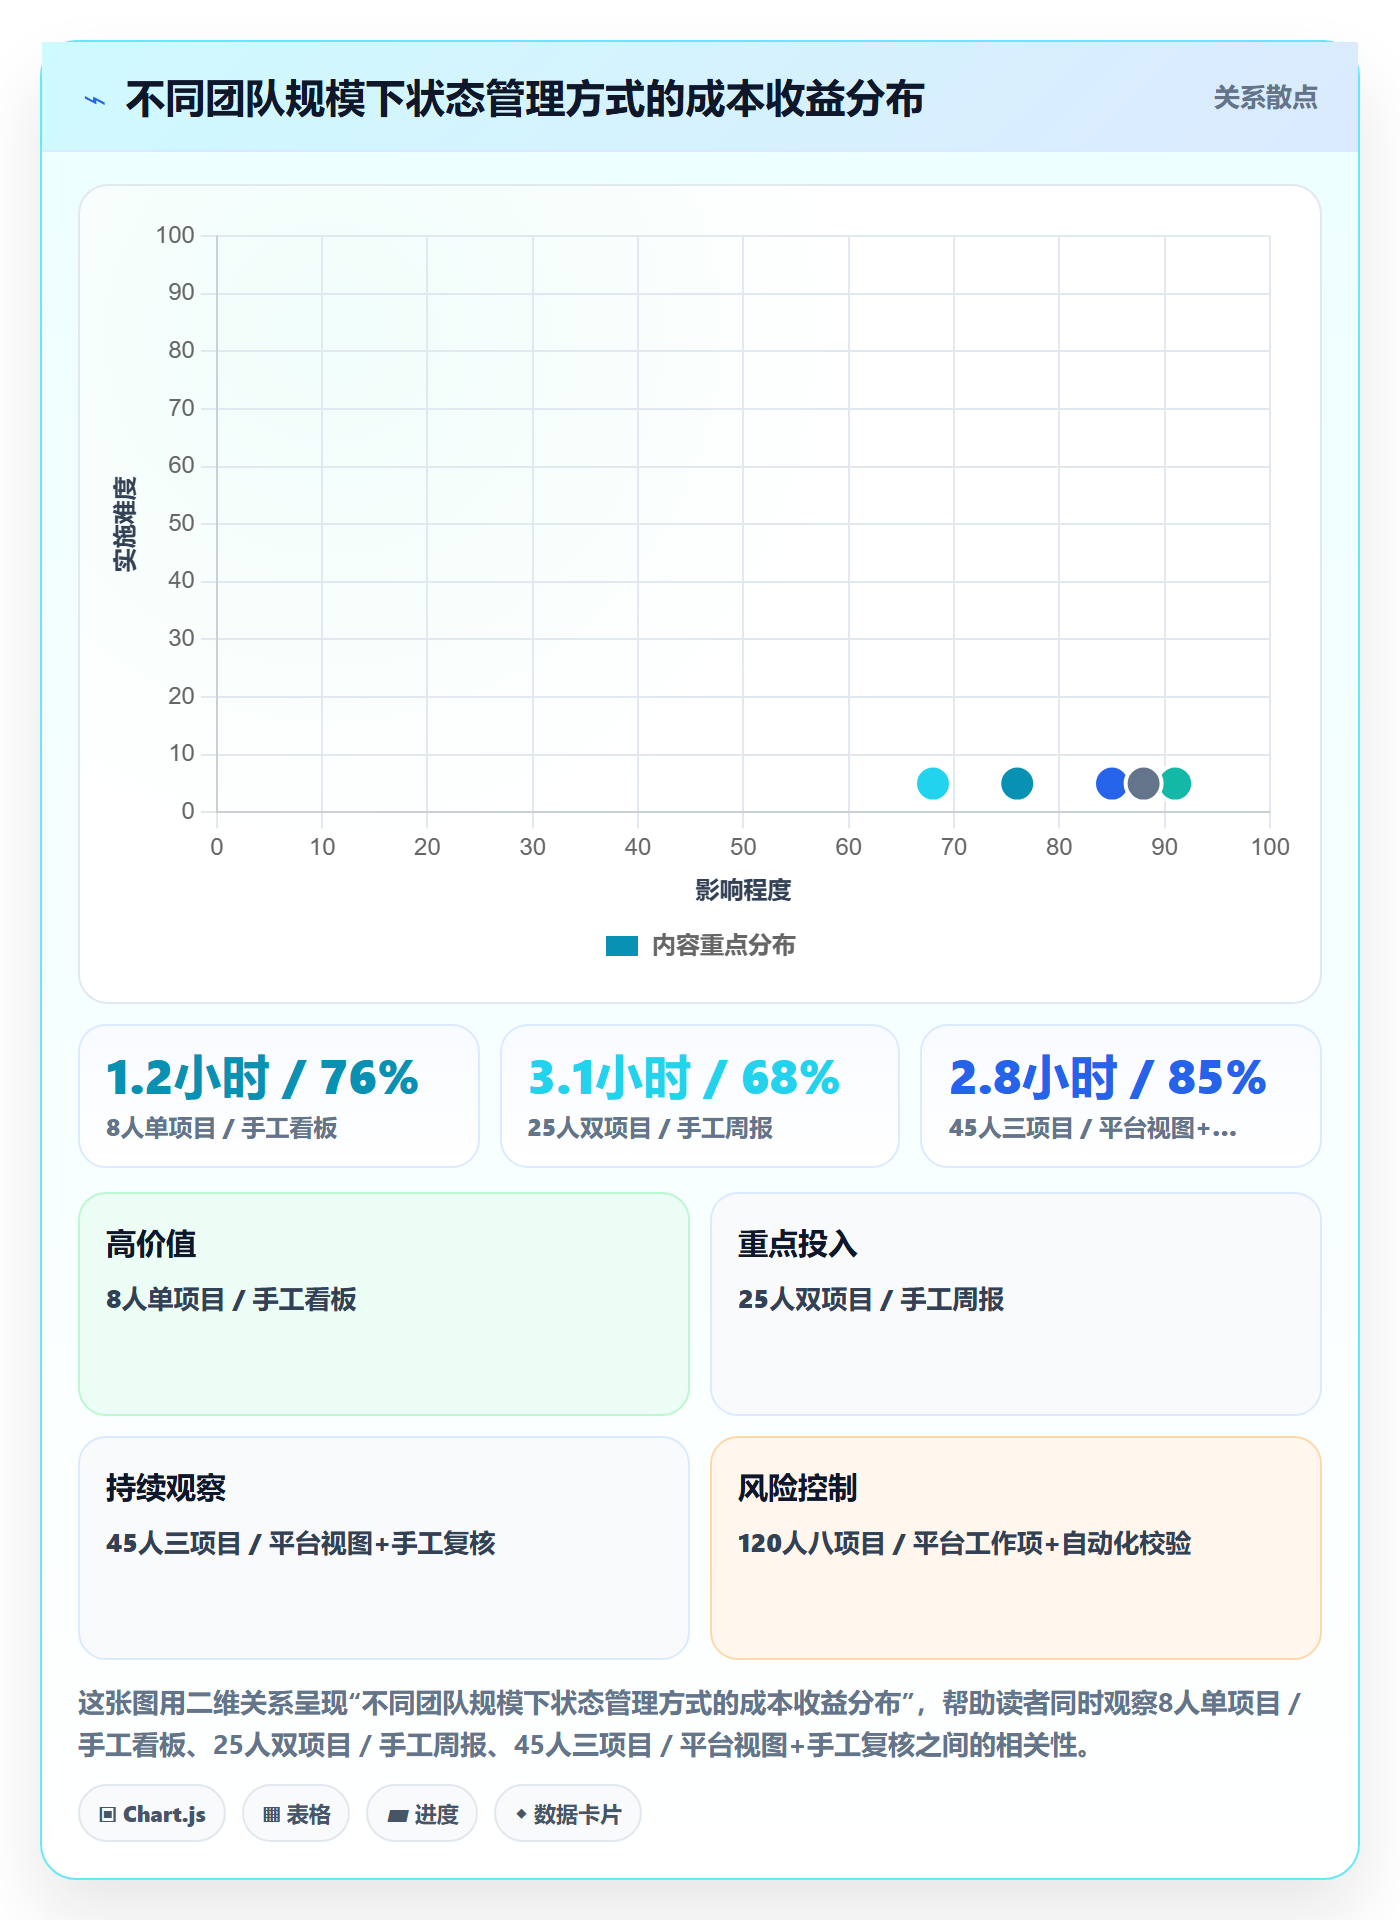The image size is (1400, 1920).
Task: Click the y-axis tick label 50
Action: click(181, 523)
